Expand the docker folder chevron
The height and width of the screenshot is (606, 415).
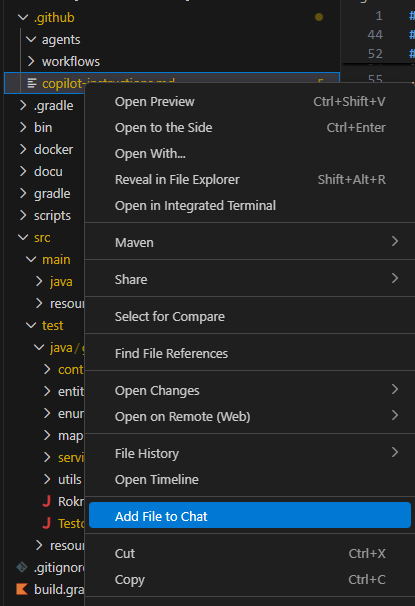coord(23,150)
